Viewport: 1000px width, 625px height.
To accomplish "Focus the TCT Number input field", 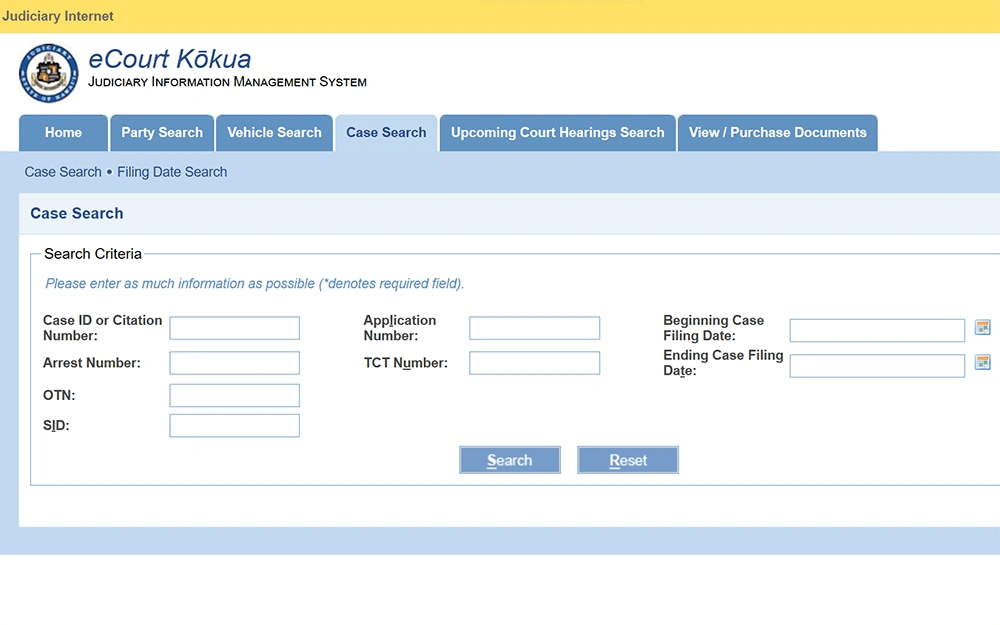I will pyautogui.click(x=534, y=363).
